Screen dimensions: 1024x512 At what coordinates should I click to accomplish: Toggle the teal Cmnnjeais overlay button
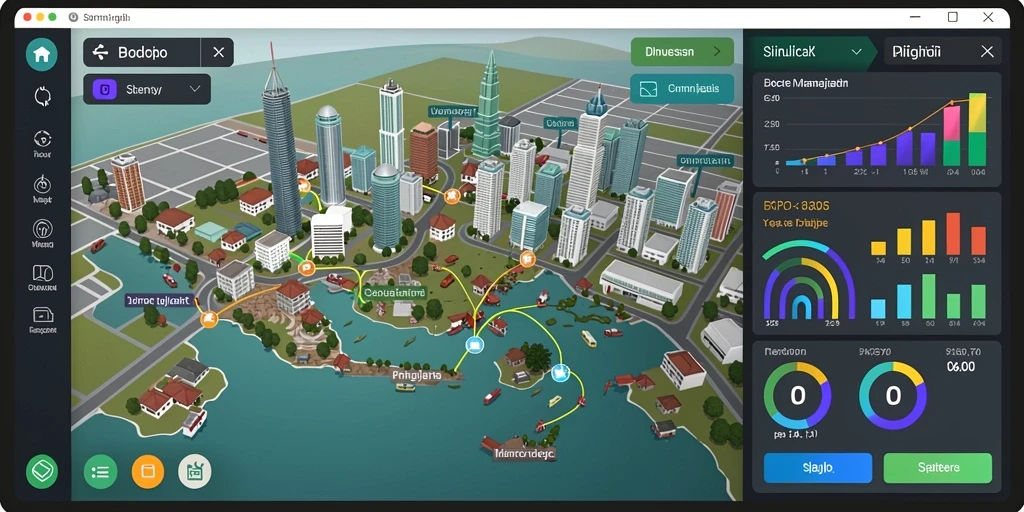pyautogui.click(x=682, y=88)
